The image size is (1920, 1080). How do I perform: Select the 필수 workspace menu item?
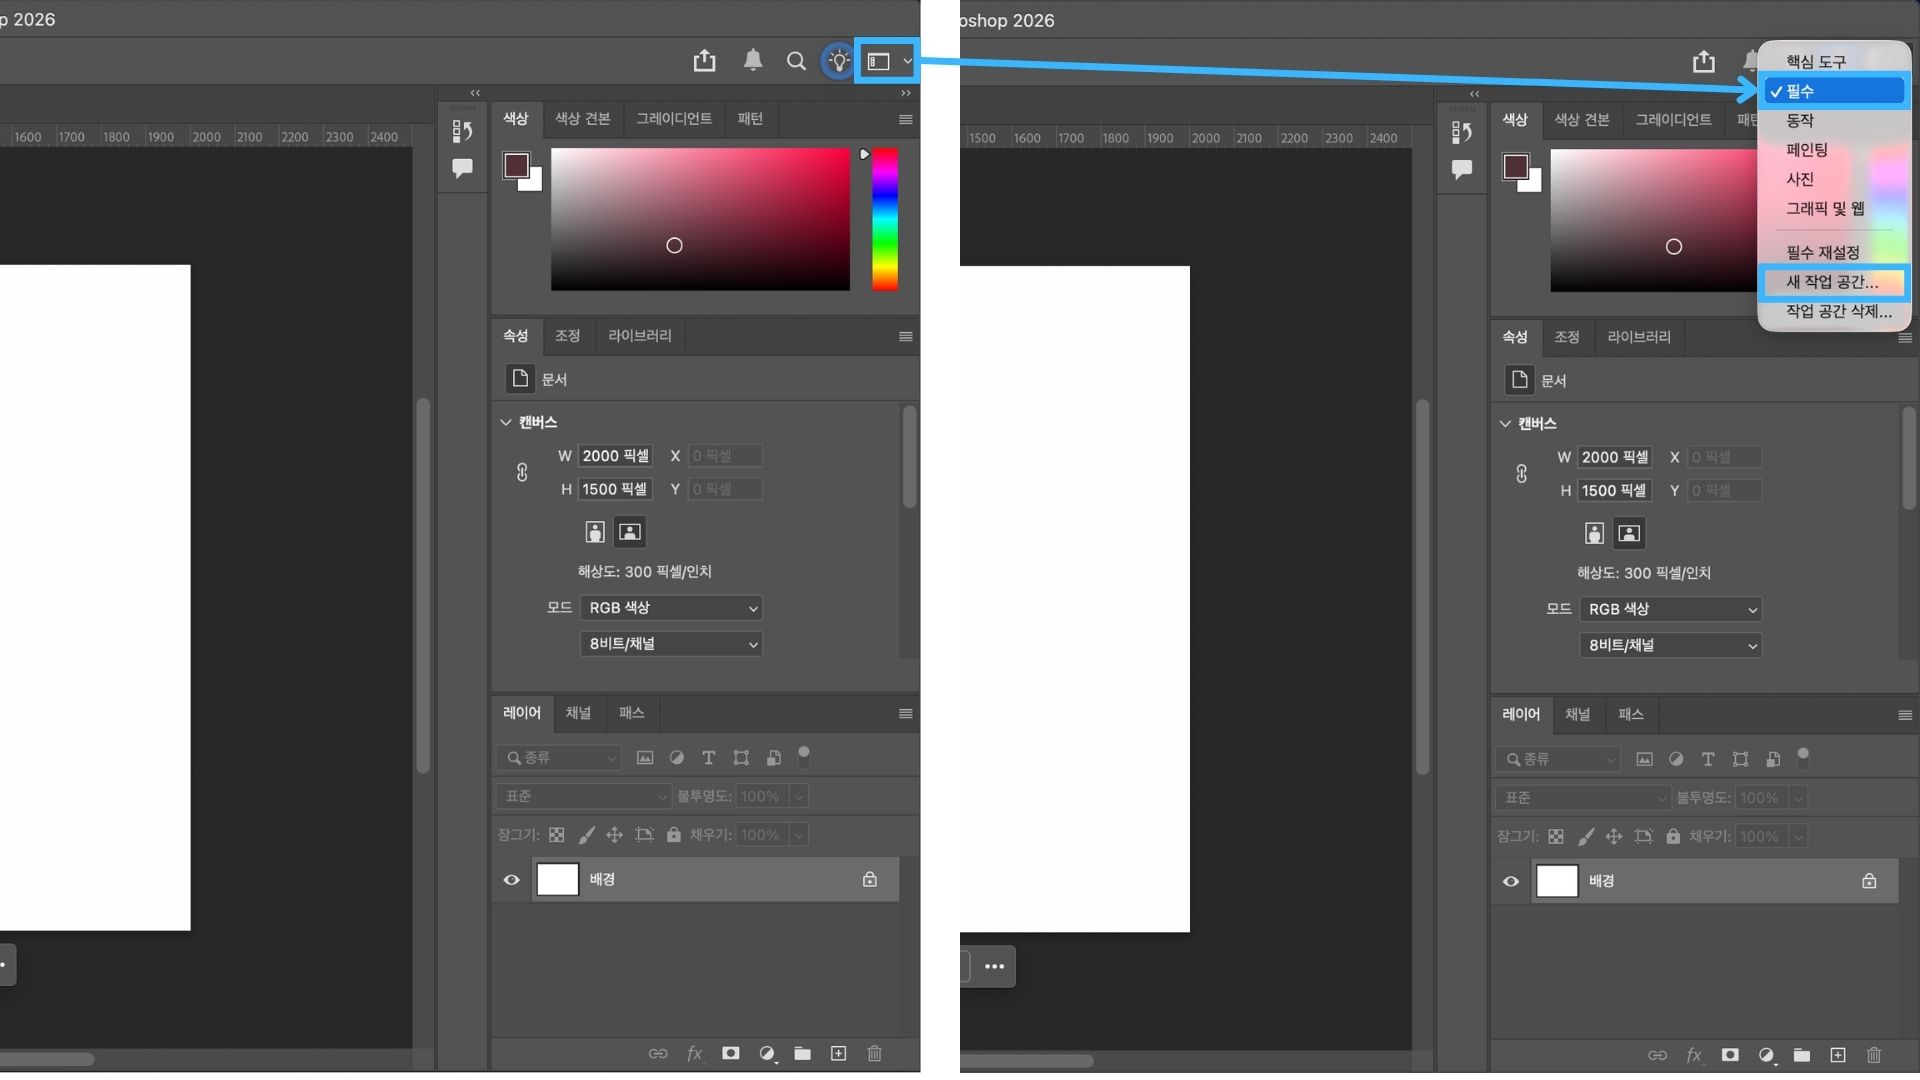click(x=1834, y=91)
